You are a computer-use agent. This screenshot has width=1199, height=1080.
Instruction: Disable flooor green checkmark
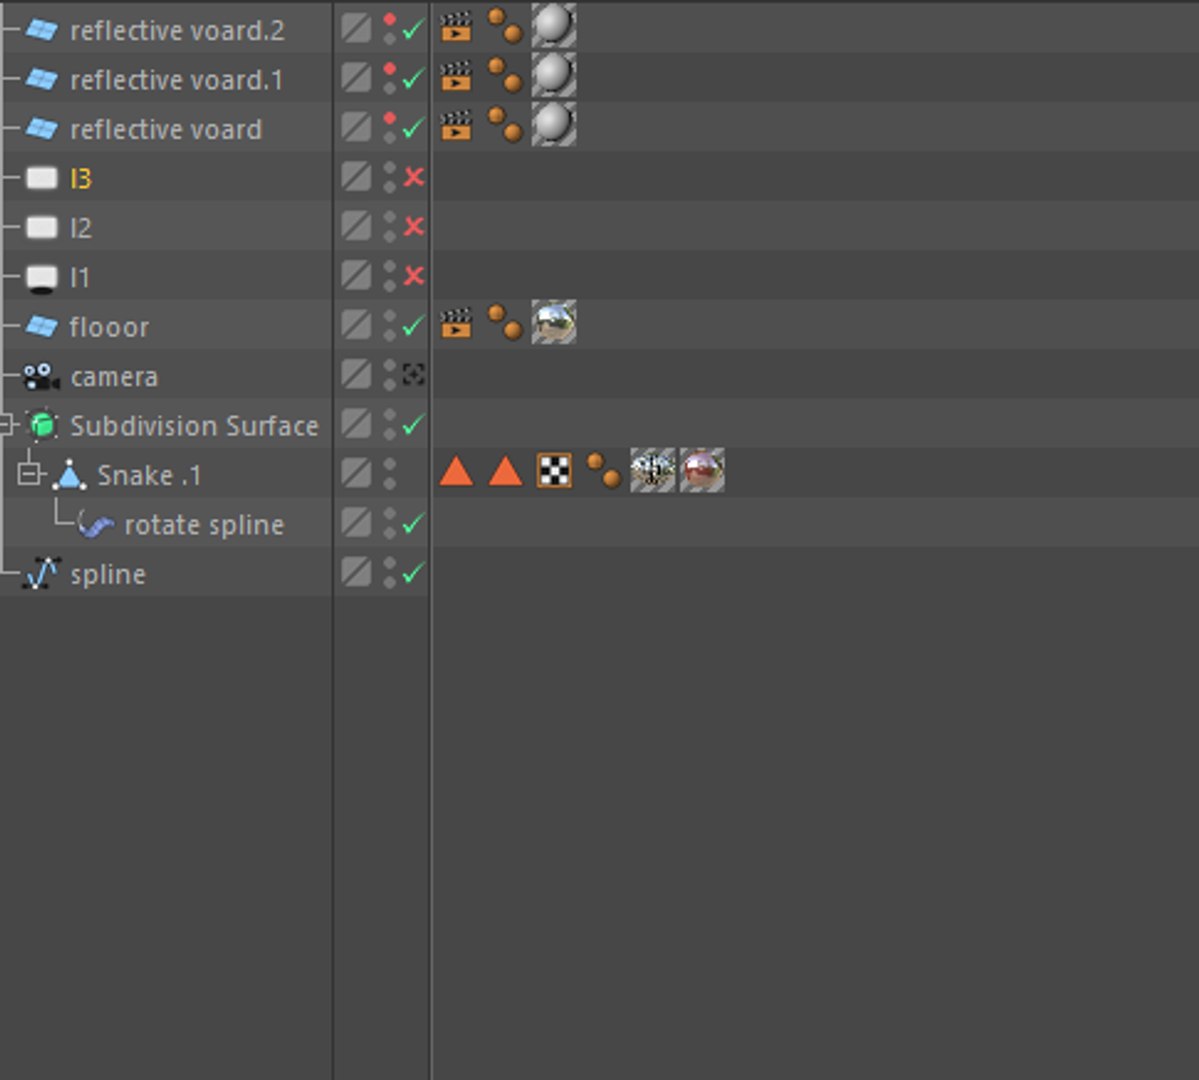pyautogui.click(x=414, y=326)
